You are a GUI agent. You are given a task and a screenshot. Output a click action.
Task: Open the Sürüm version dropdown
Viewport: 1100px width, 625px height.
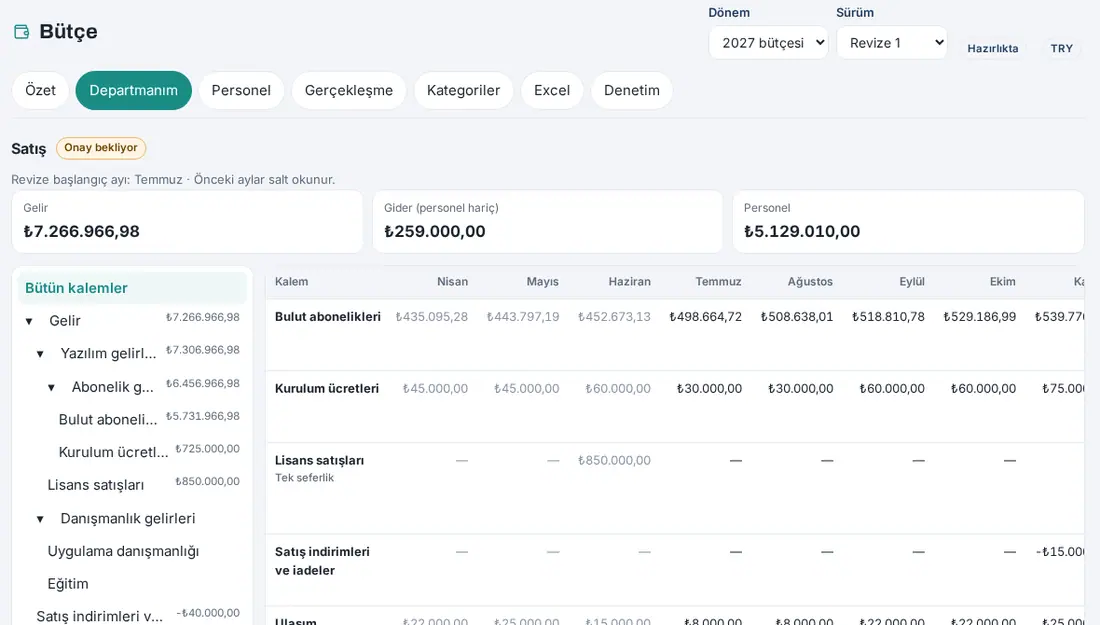click(892, 43)
